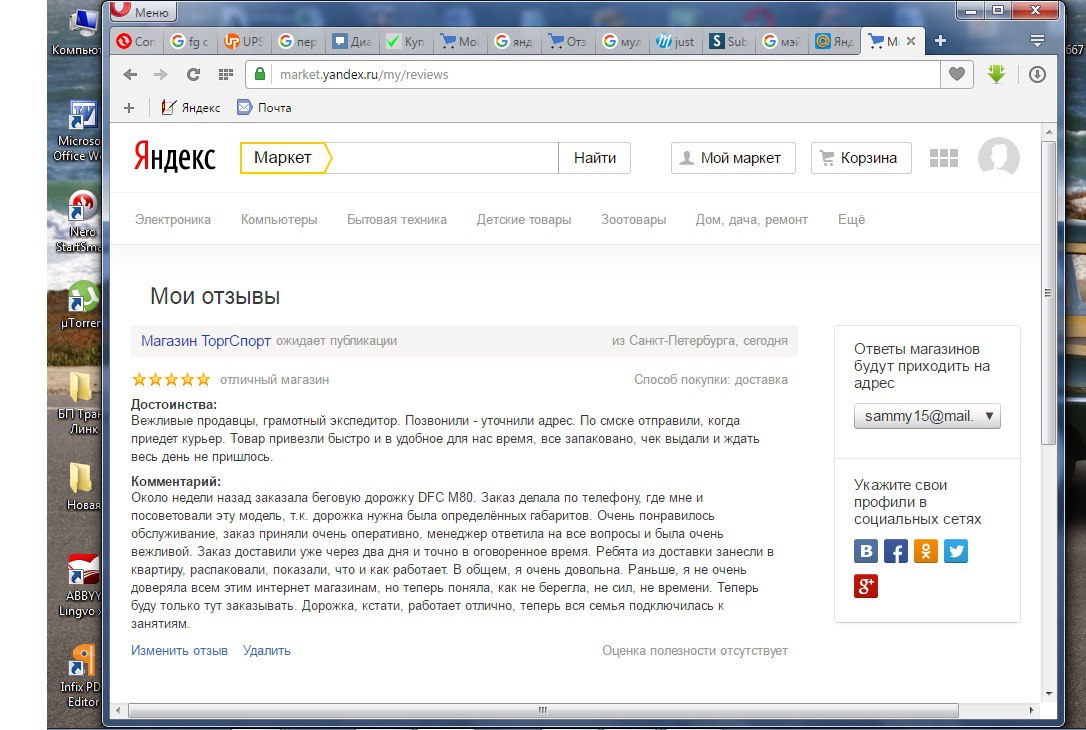The width and height of the screenshot is (1086, 730).
Task: Focus the Market search input field
Action: [445, 158]
